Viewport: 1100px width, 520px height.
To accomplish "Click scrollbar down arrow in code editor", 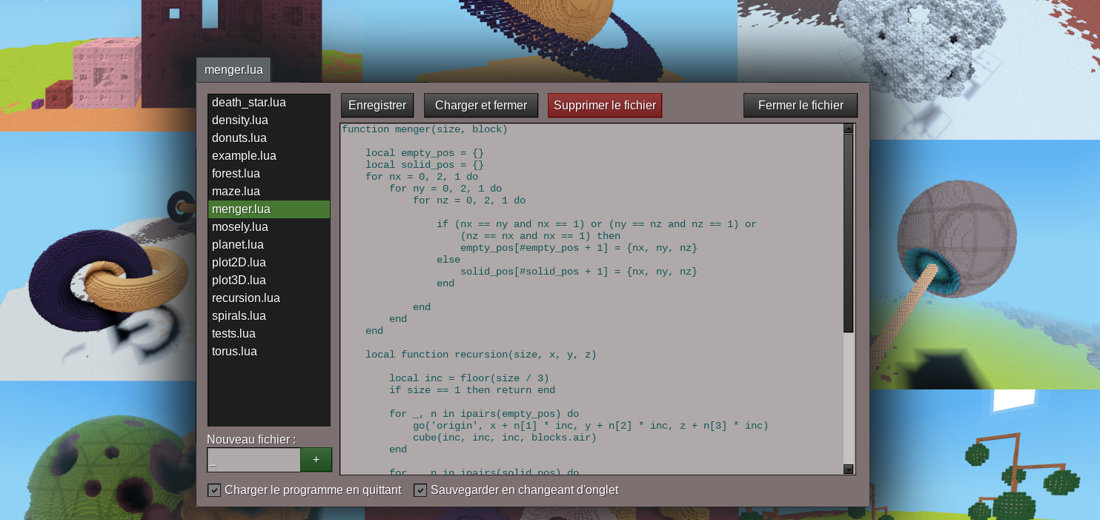I will coord(848,469).
